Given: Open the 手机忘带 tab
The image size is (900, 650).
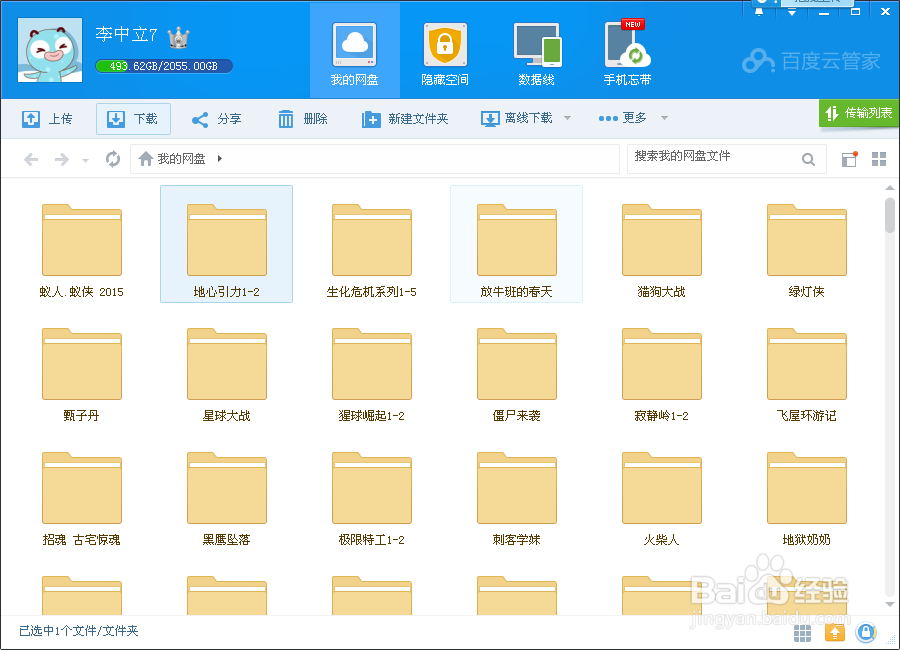Looking at the screenshot, I should (x=627, y=52).
